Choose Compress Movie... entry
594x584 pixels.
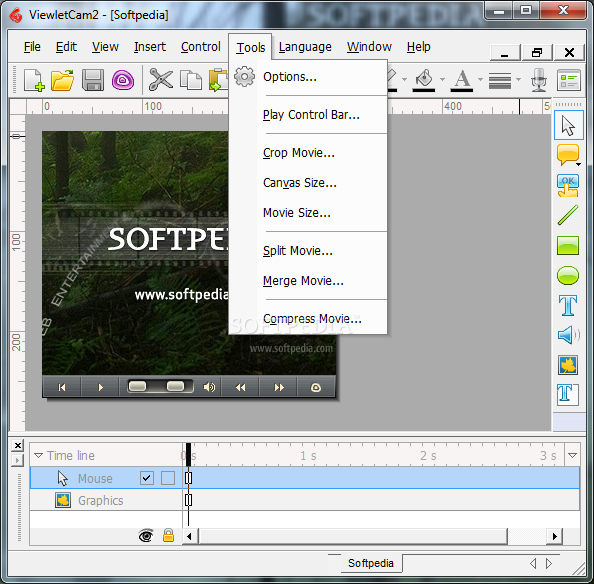[x=312, y=319]
